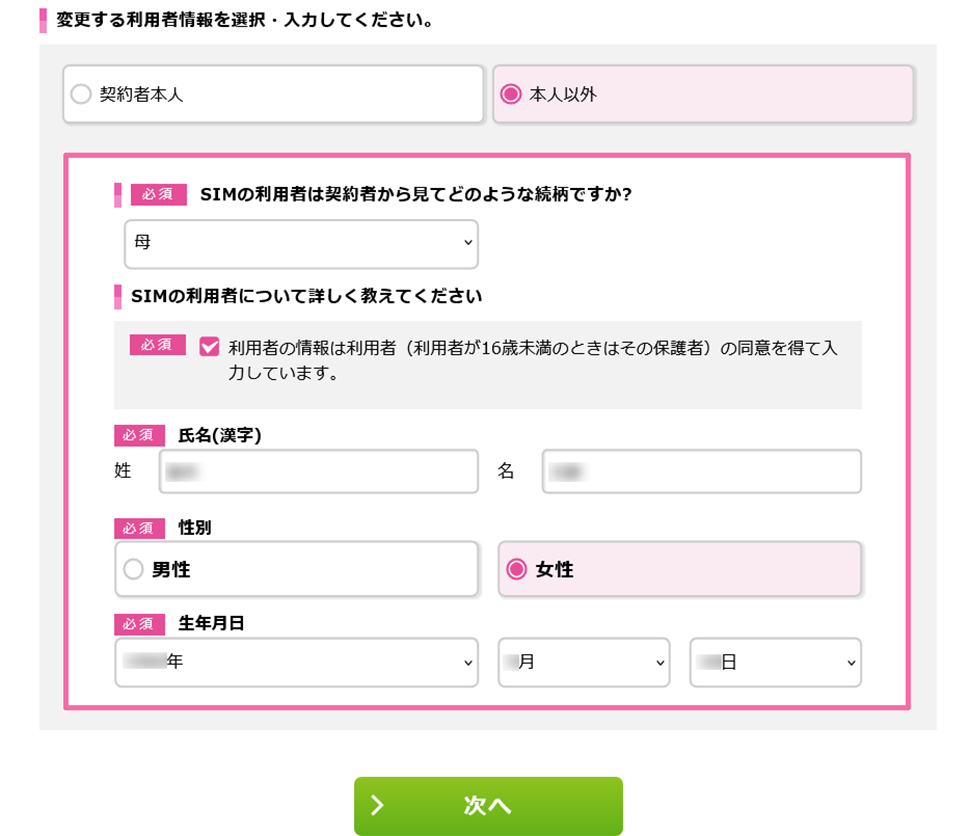Expand the birth month (月) dropdown
The image size is (970, 836).
pyautogui.click(x=583, y=663)
